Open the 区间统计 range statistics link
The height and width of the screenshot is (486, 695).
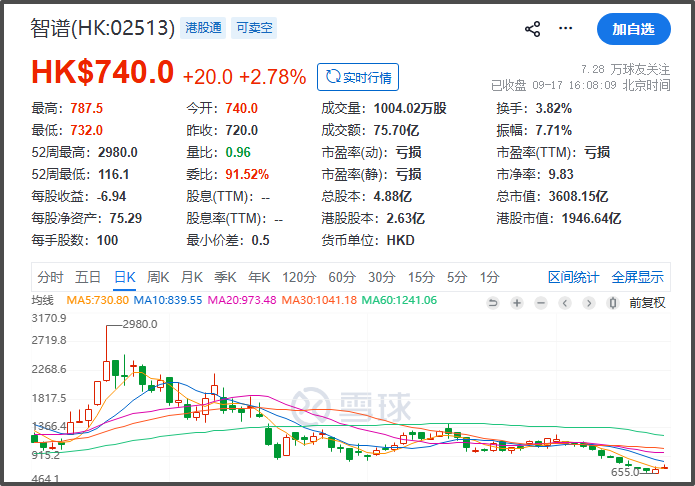pos(574,278)
